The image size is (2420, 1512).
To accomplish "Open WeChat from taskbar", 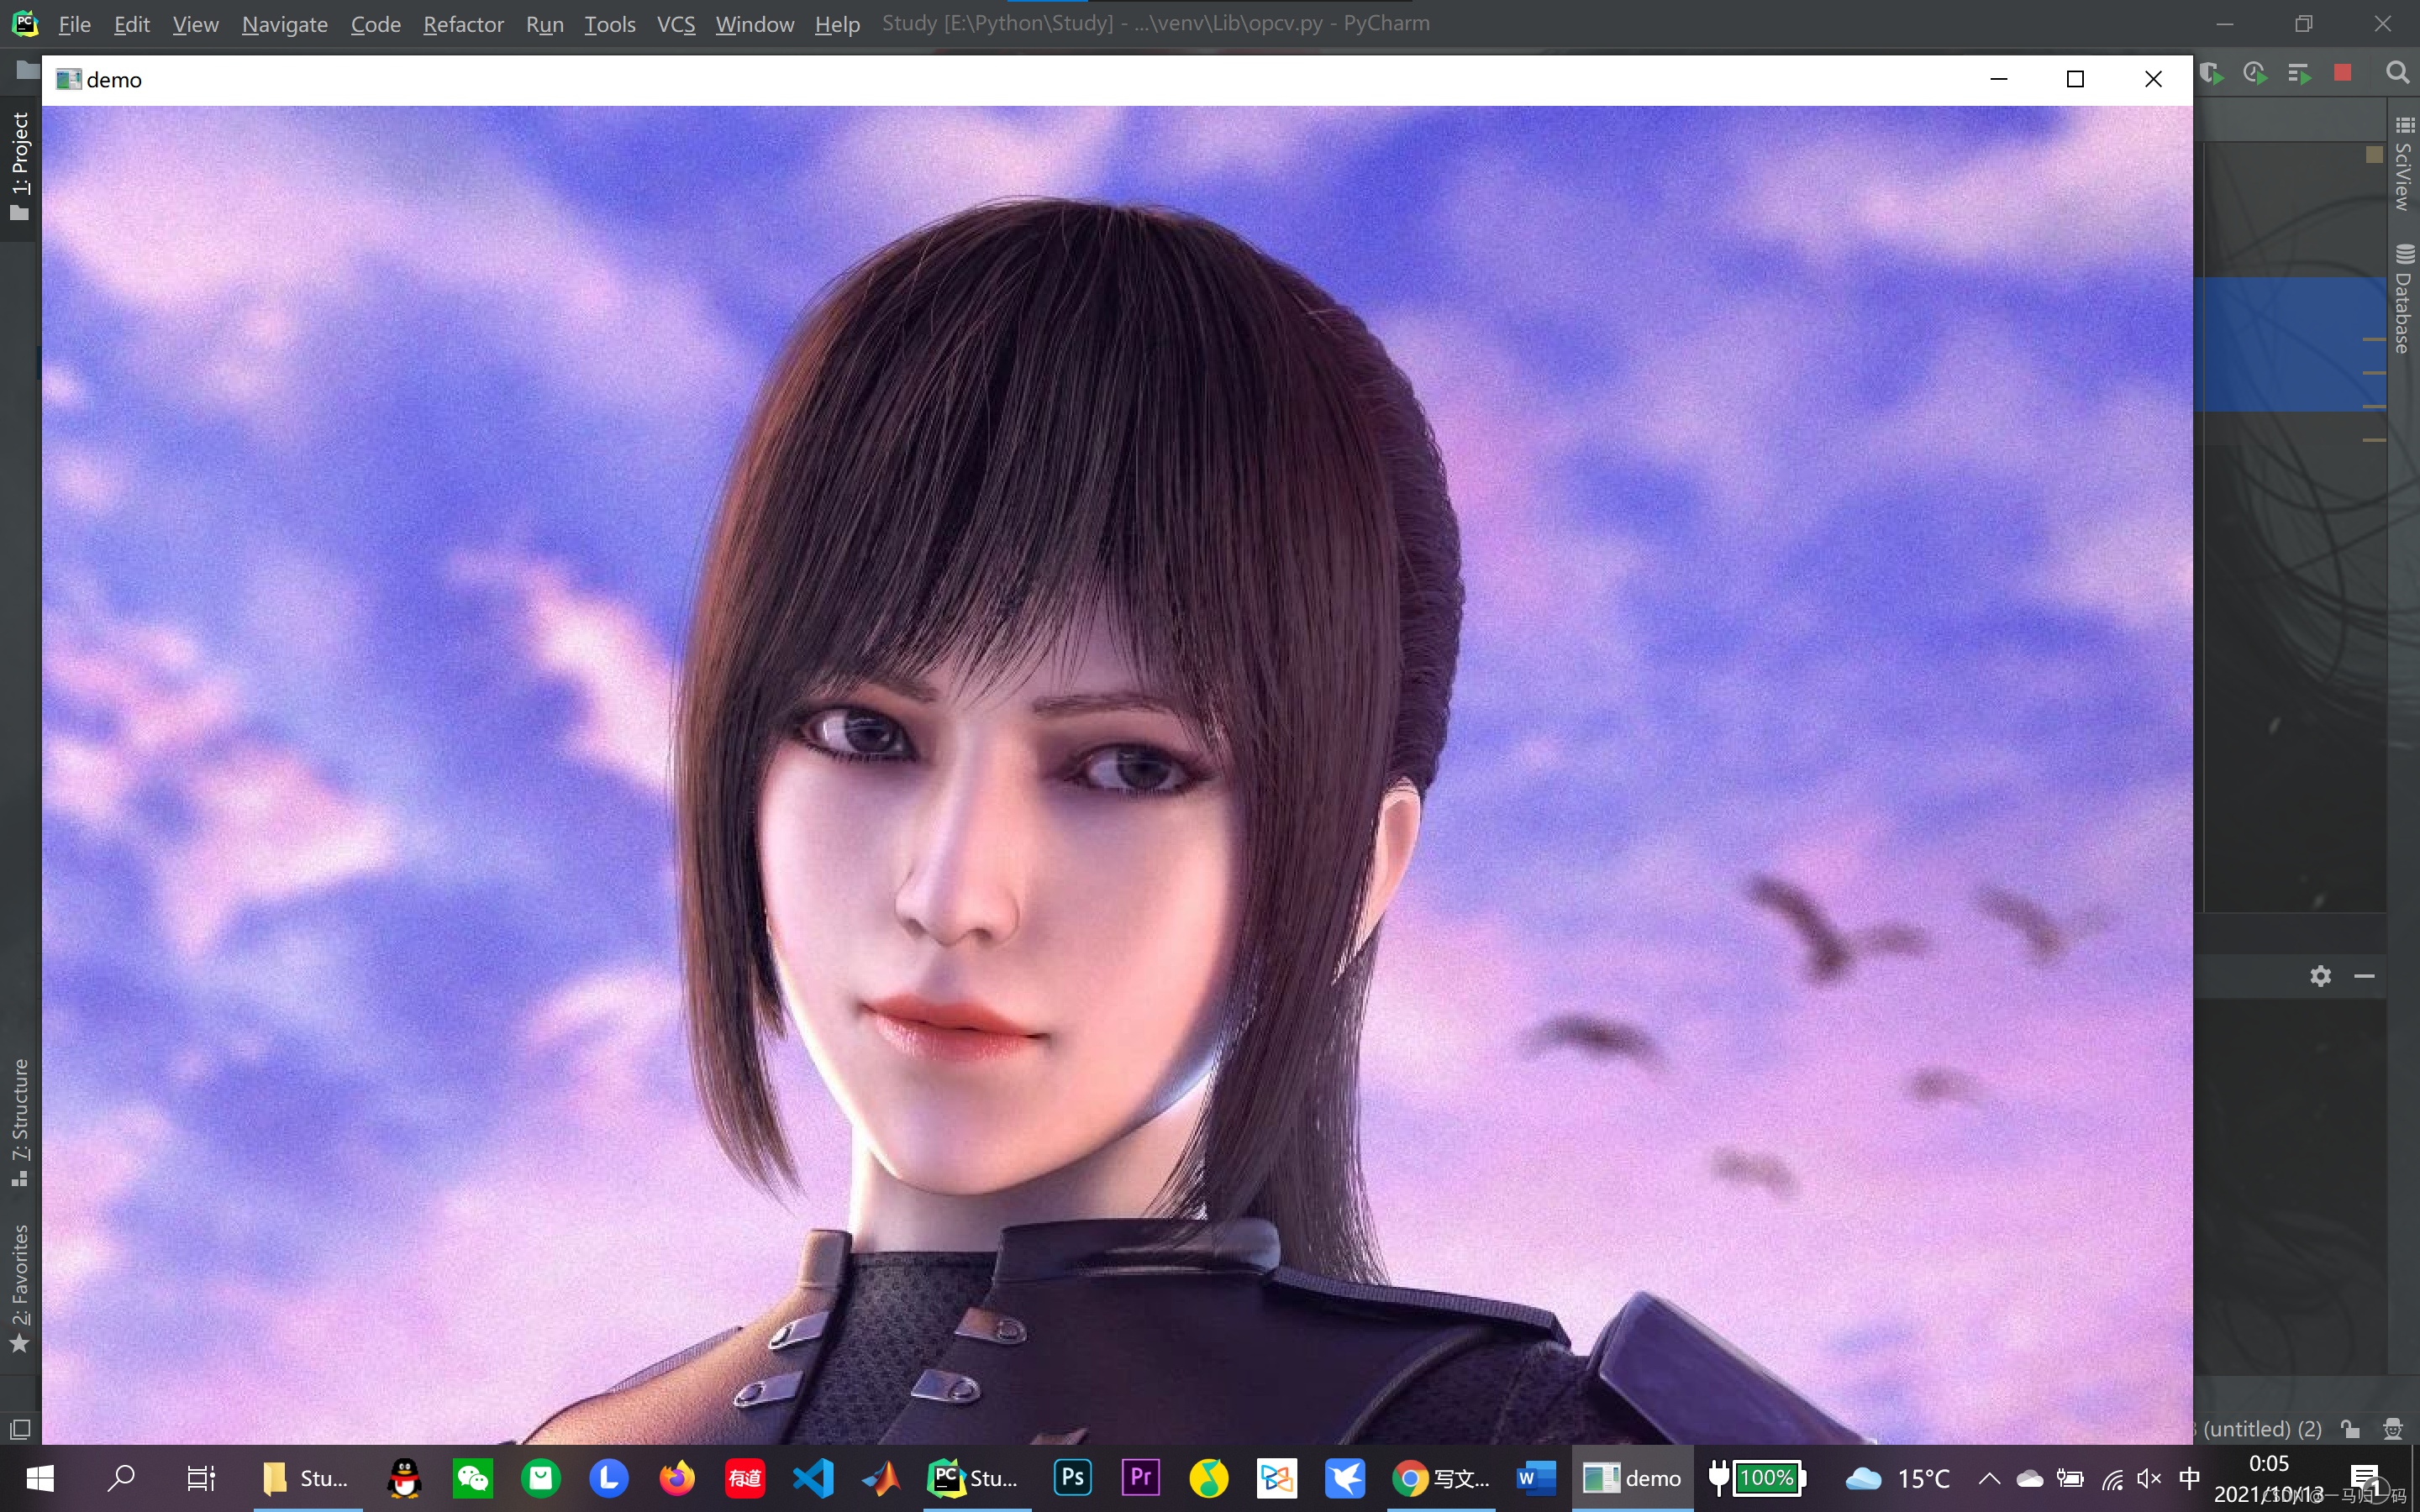I will tap(472, 1478).
